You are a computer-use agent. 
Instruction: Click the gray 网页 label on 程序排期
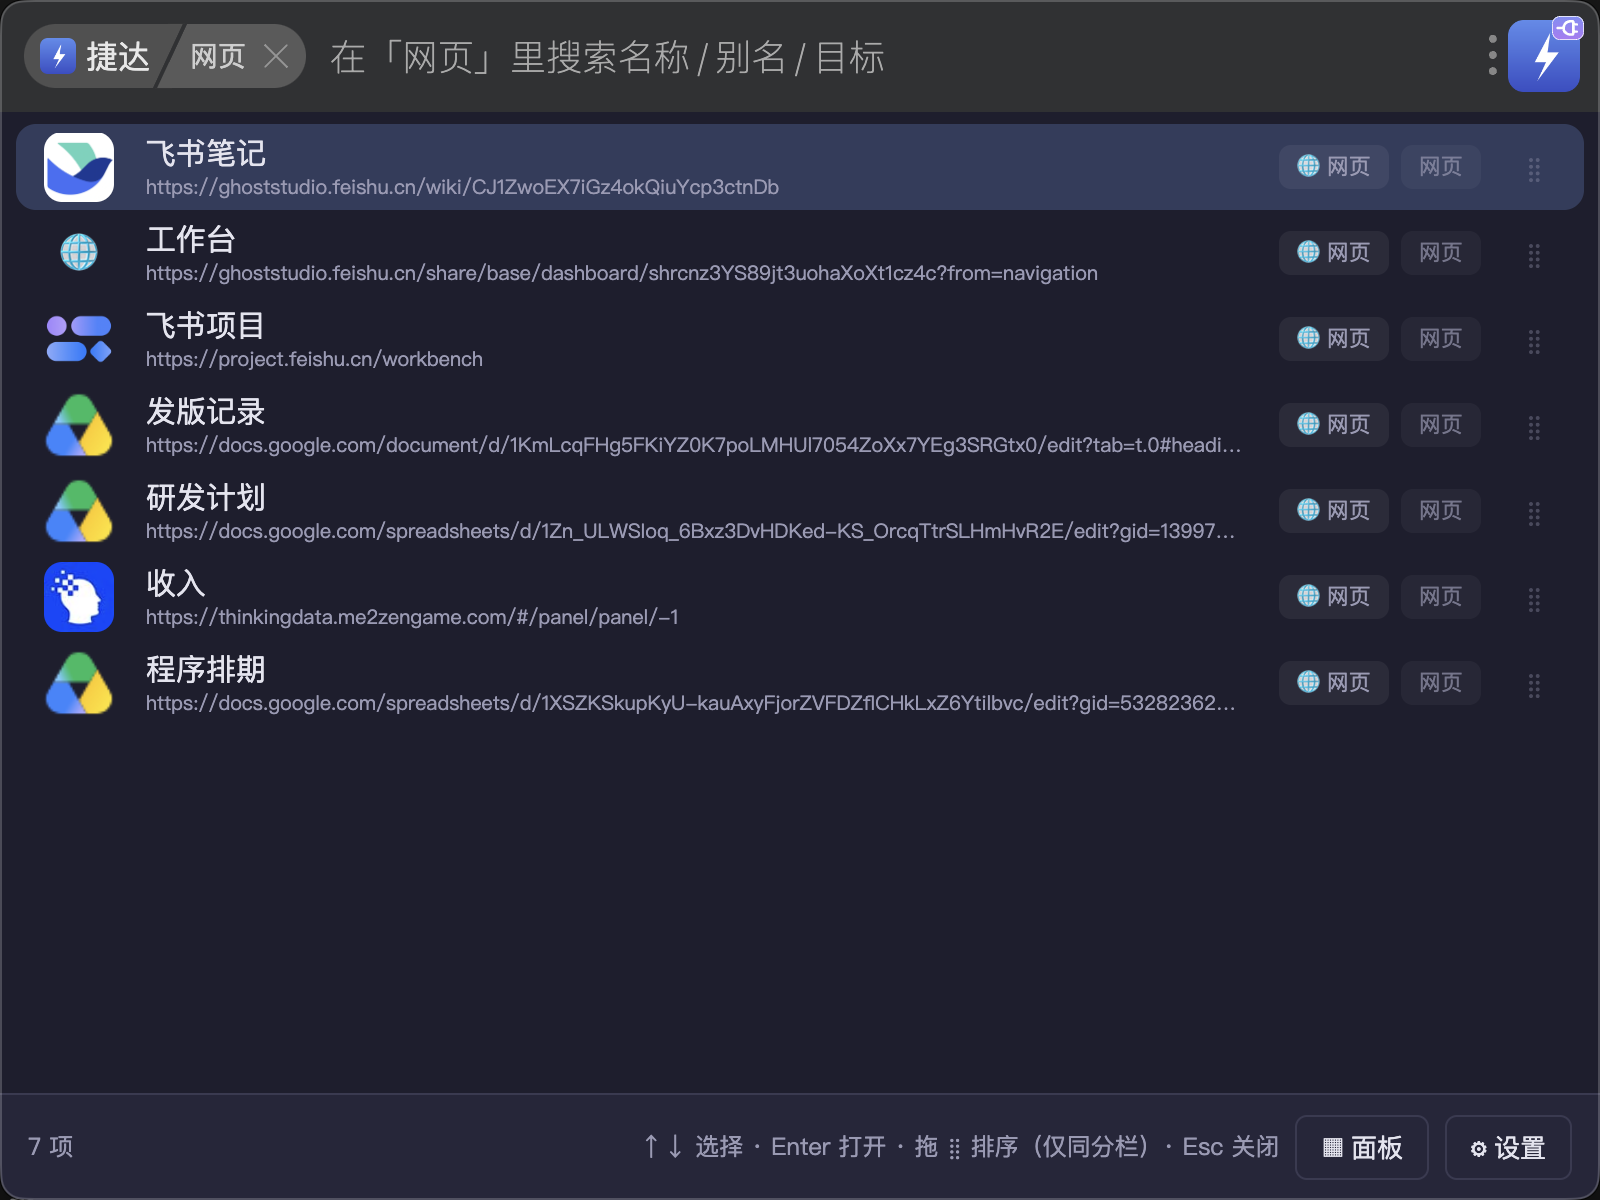(x=1440, y=682)
